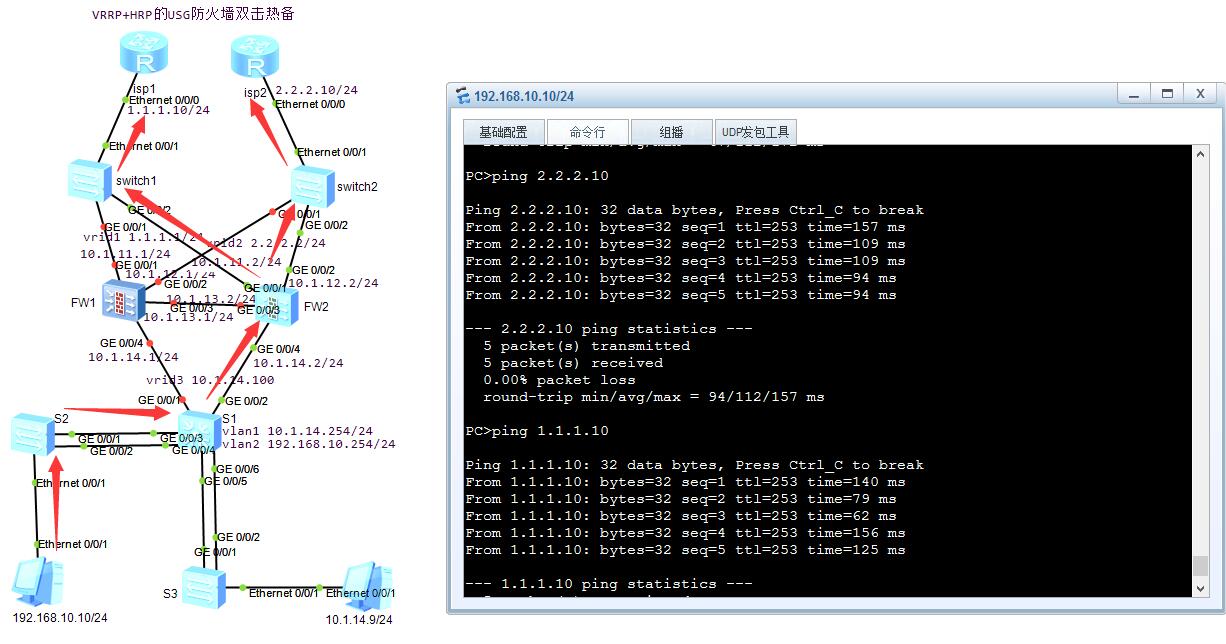Open the UDP发包工具 tab

(x=756, y=132)
